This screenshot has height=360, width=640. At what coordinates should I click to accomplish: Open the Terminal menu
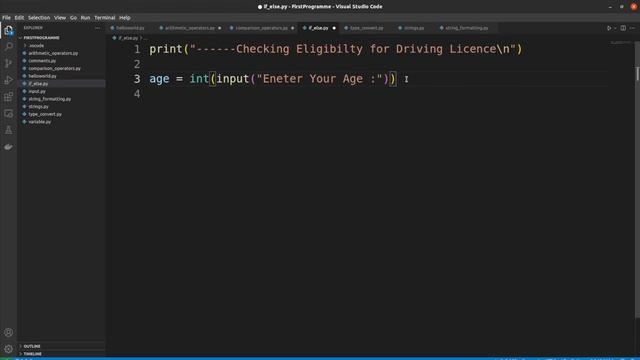tap(104, 18)
